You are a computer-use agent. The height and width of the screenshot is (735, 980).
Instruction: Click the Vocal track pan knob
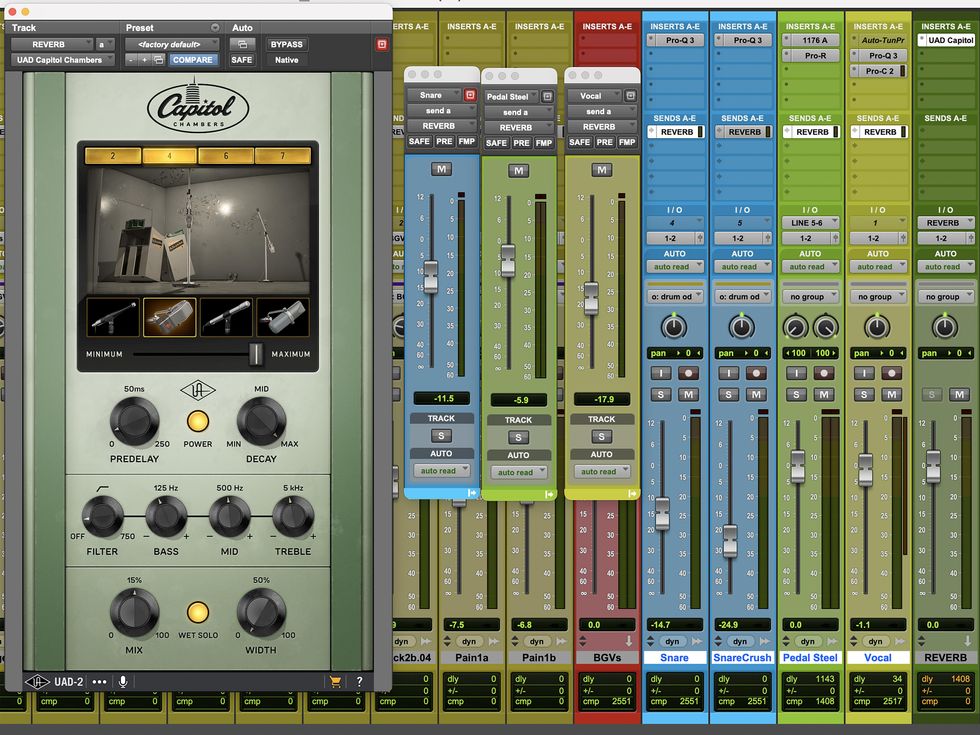click(x=877, y=327)
